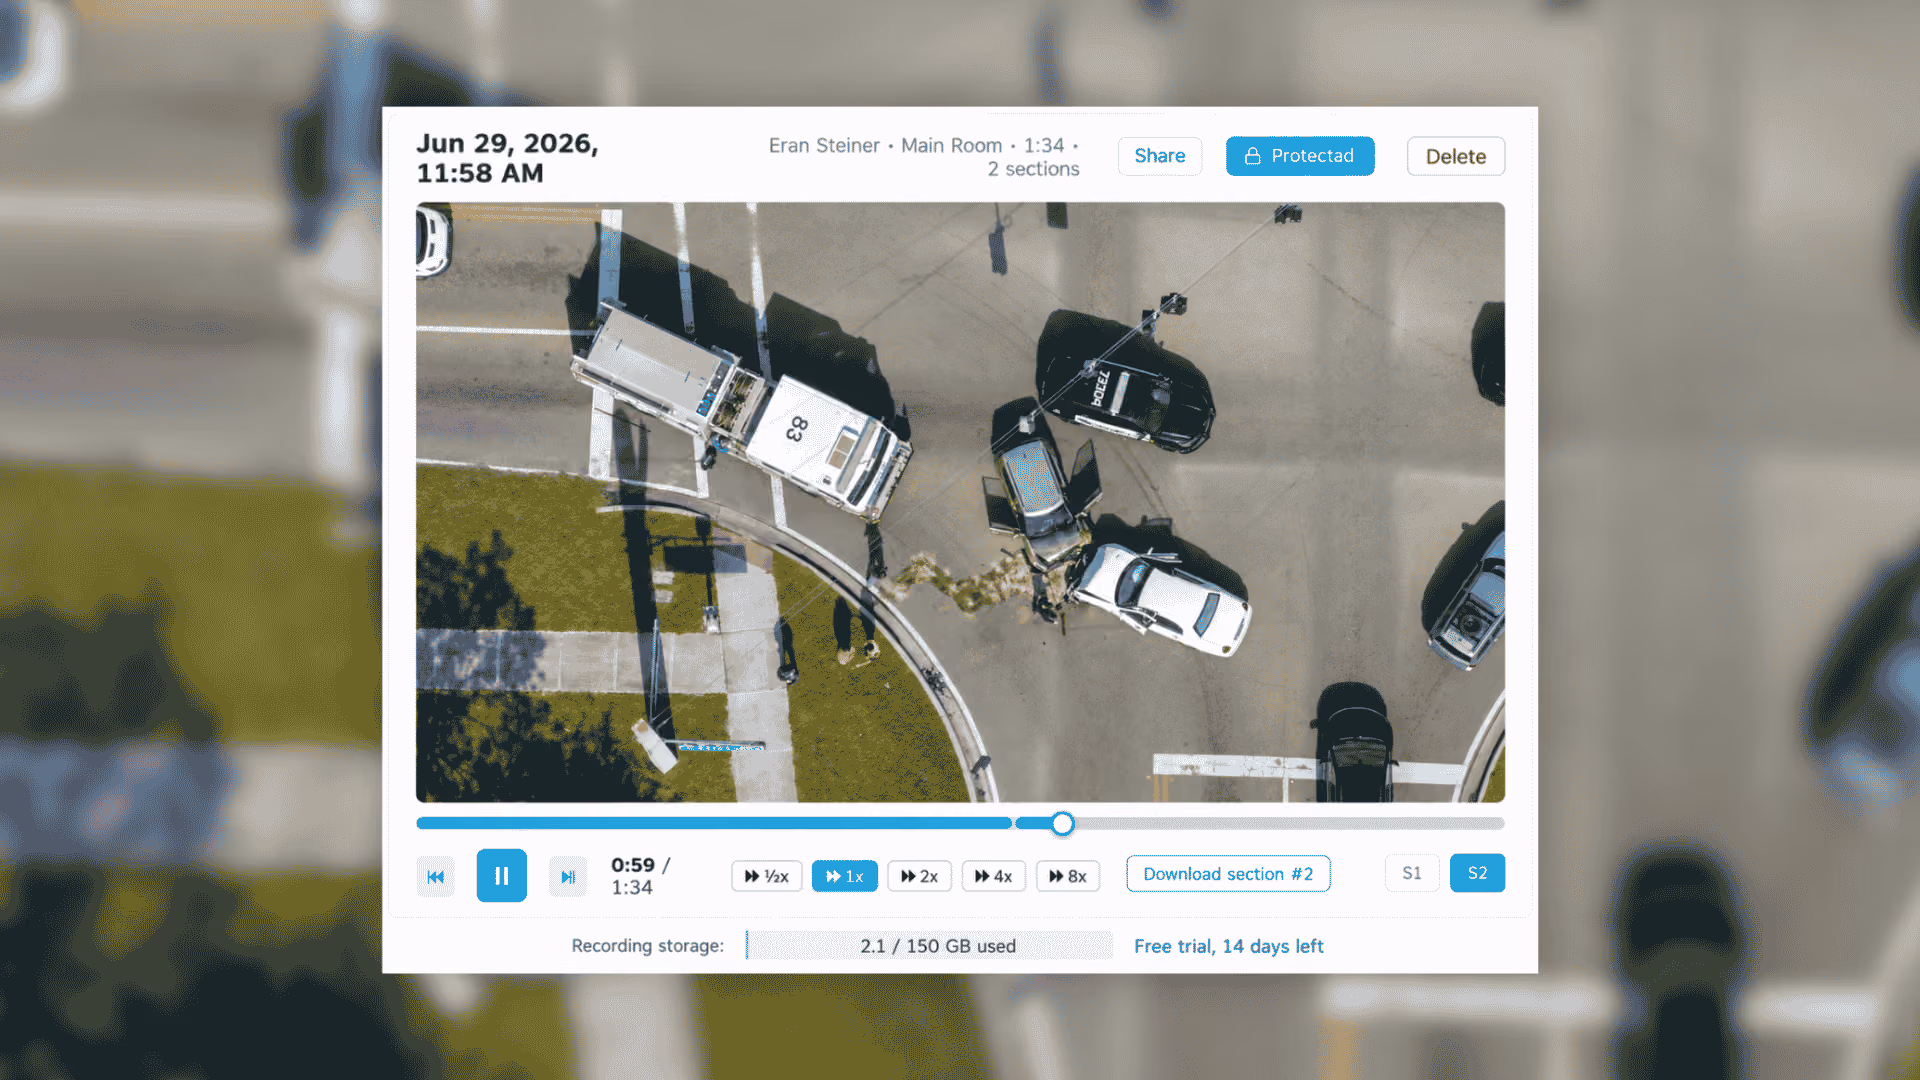Set playback speed to ½x

pos(767,876)
